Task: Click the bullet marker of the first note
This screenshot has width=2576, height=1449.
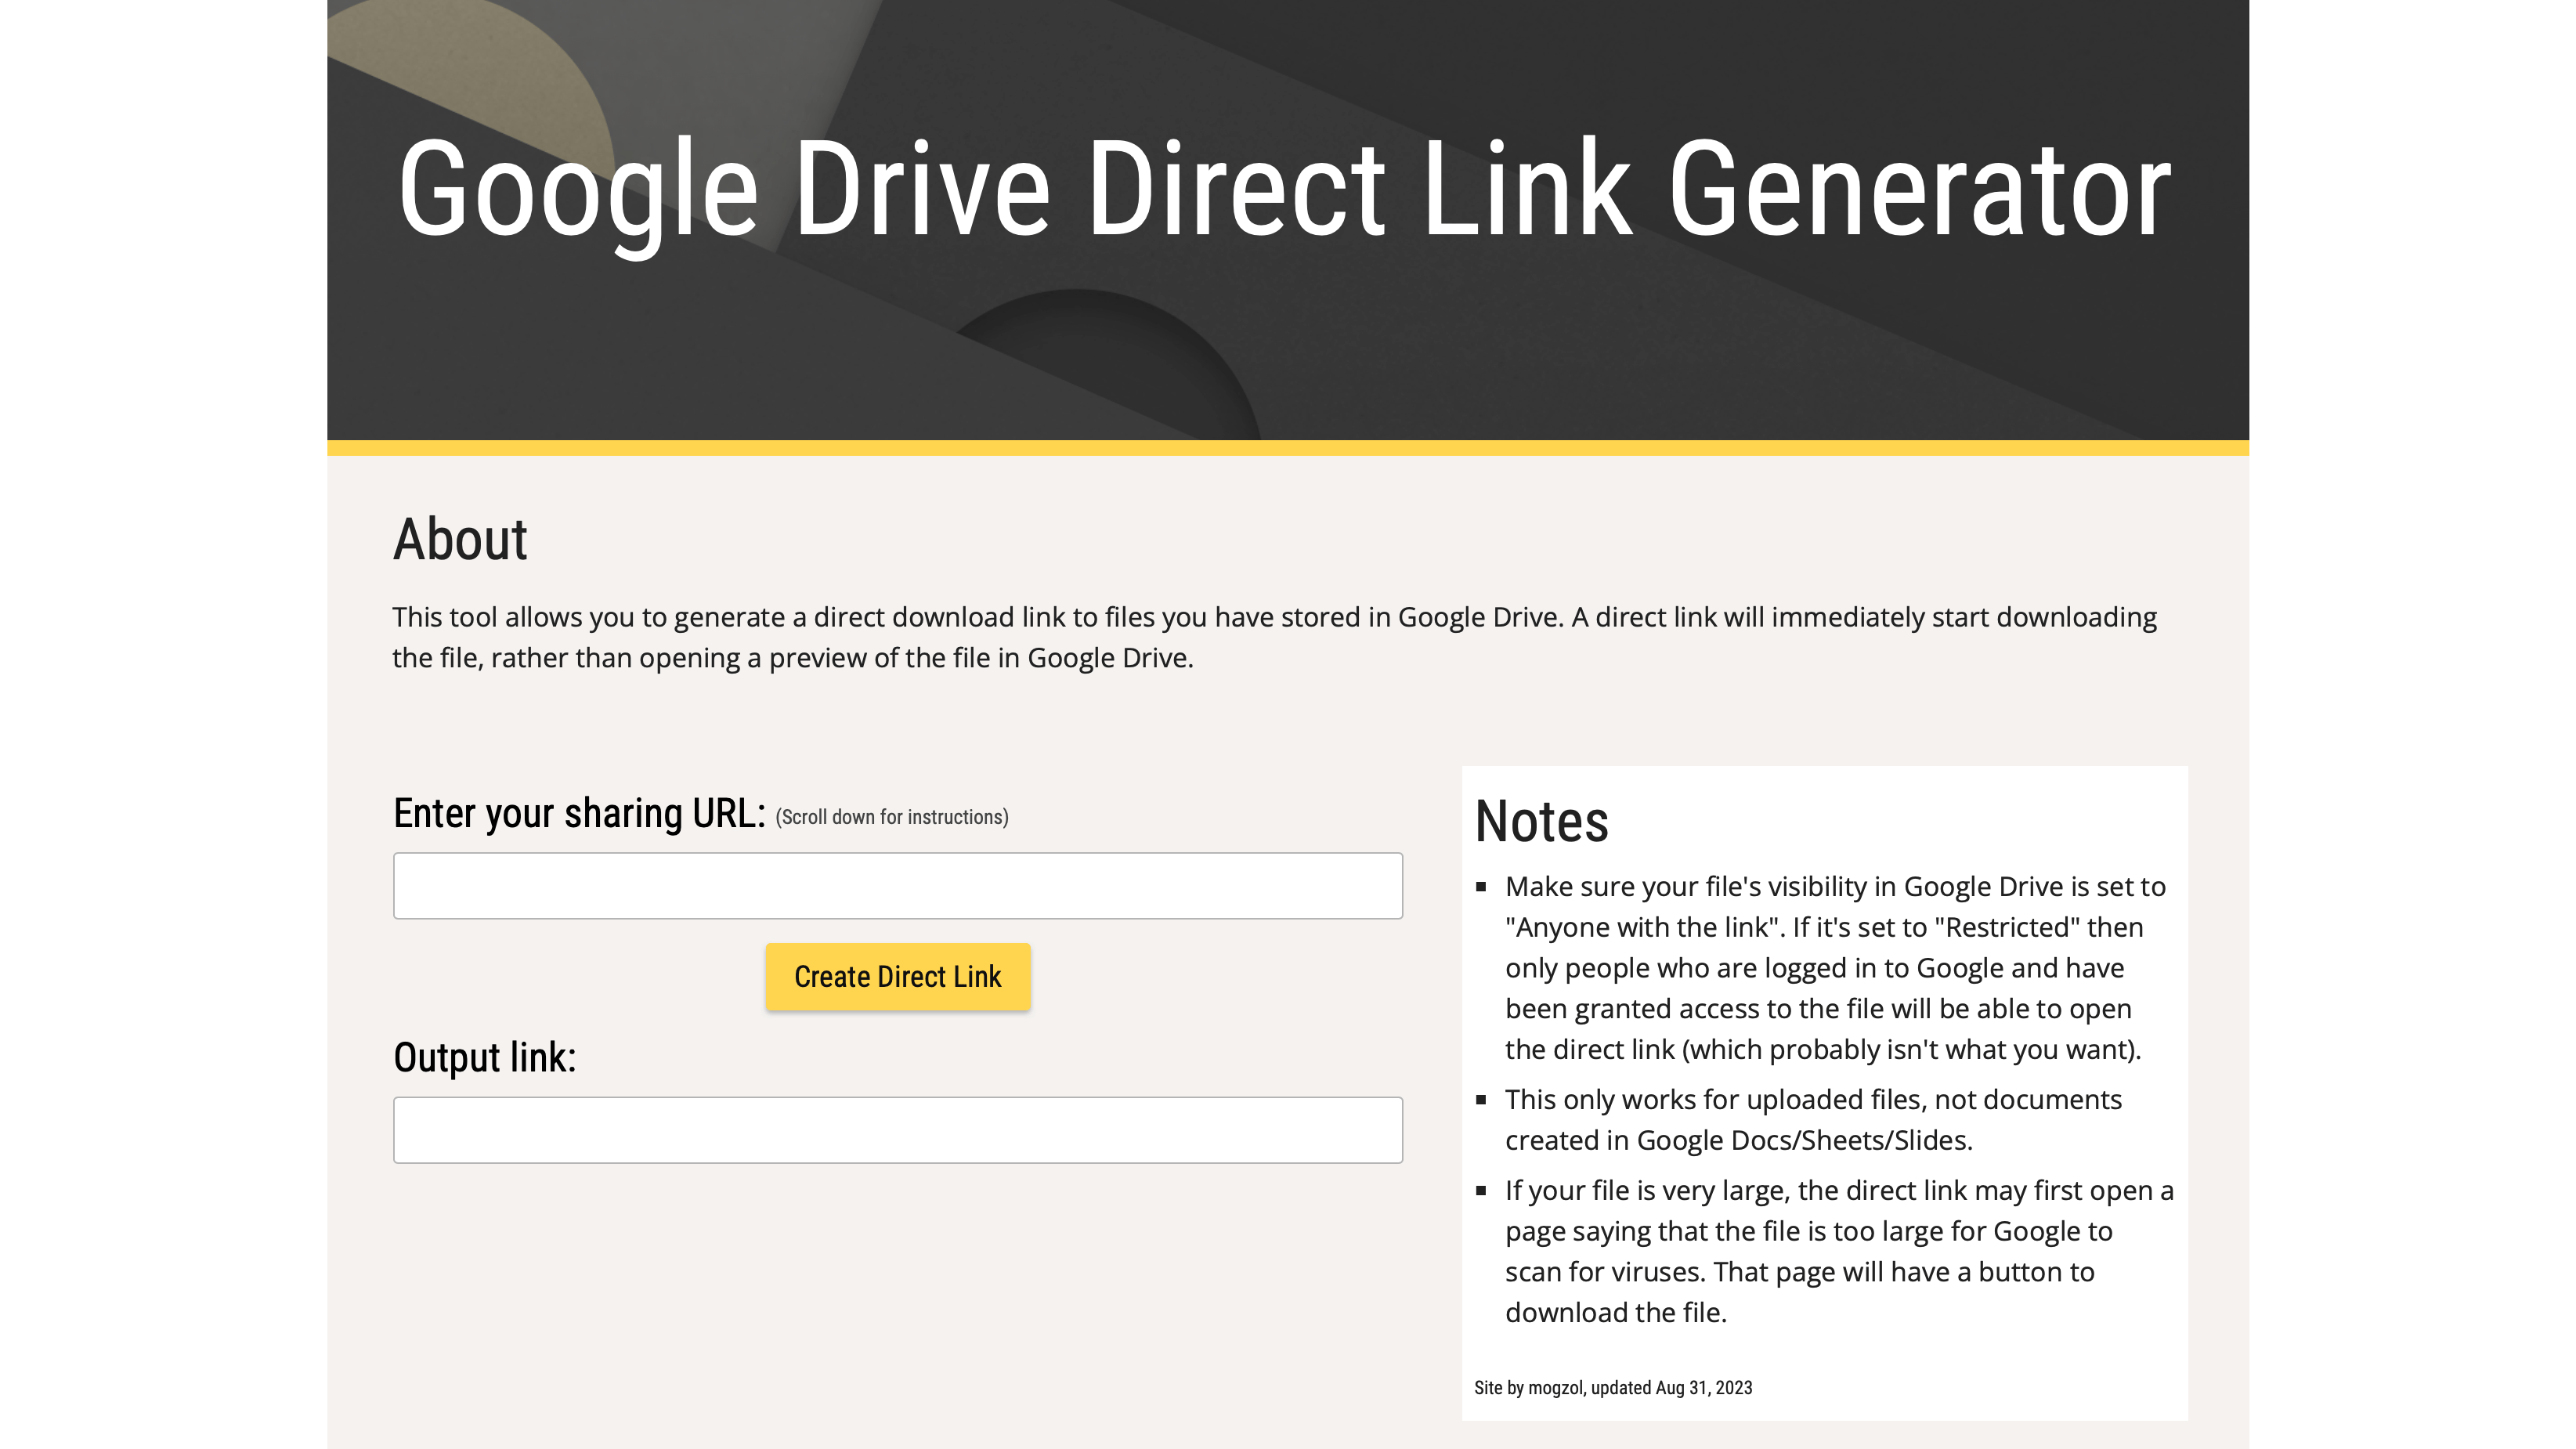Action: point(1481,887)
